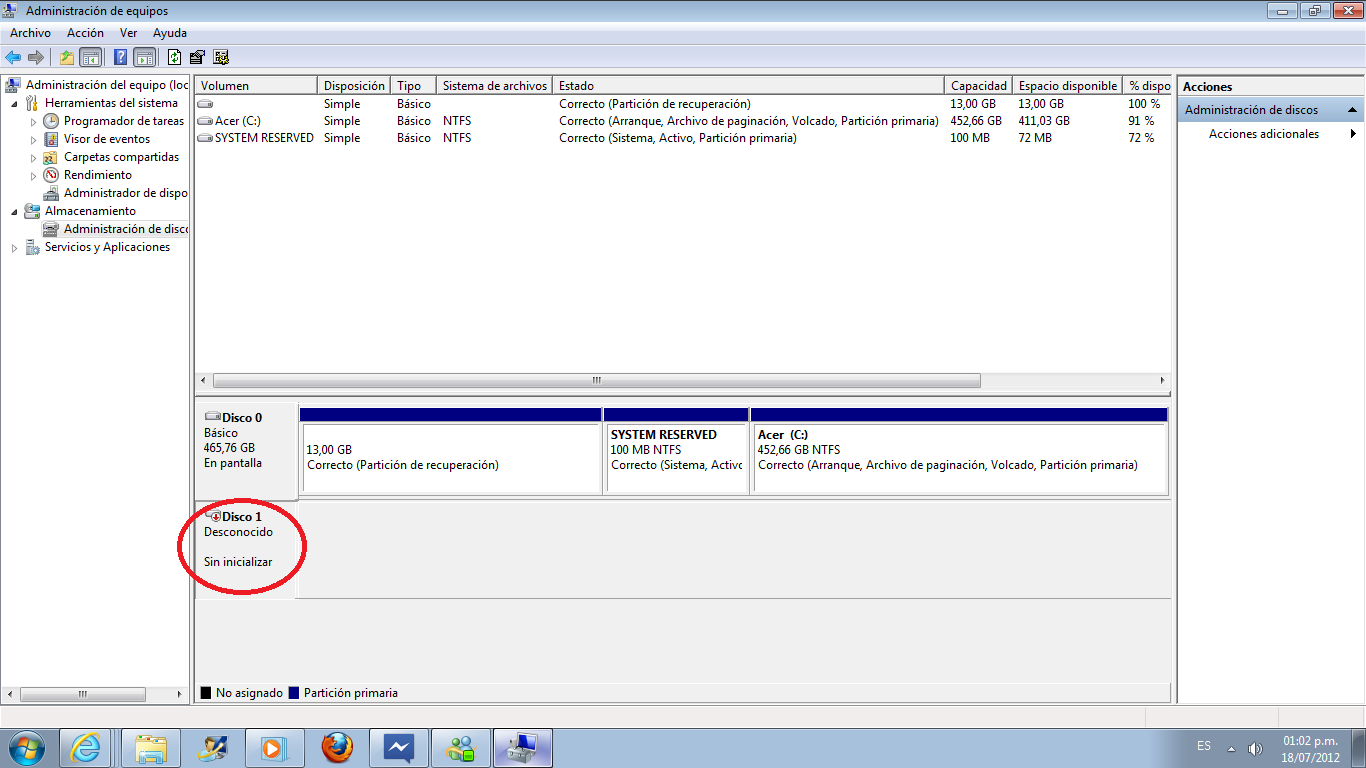Click the Almacenamiento storage icon
Image resolution: width=1366 pixels, height=768 pixels.
[x=32, y=211]
